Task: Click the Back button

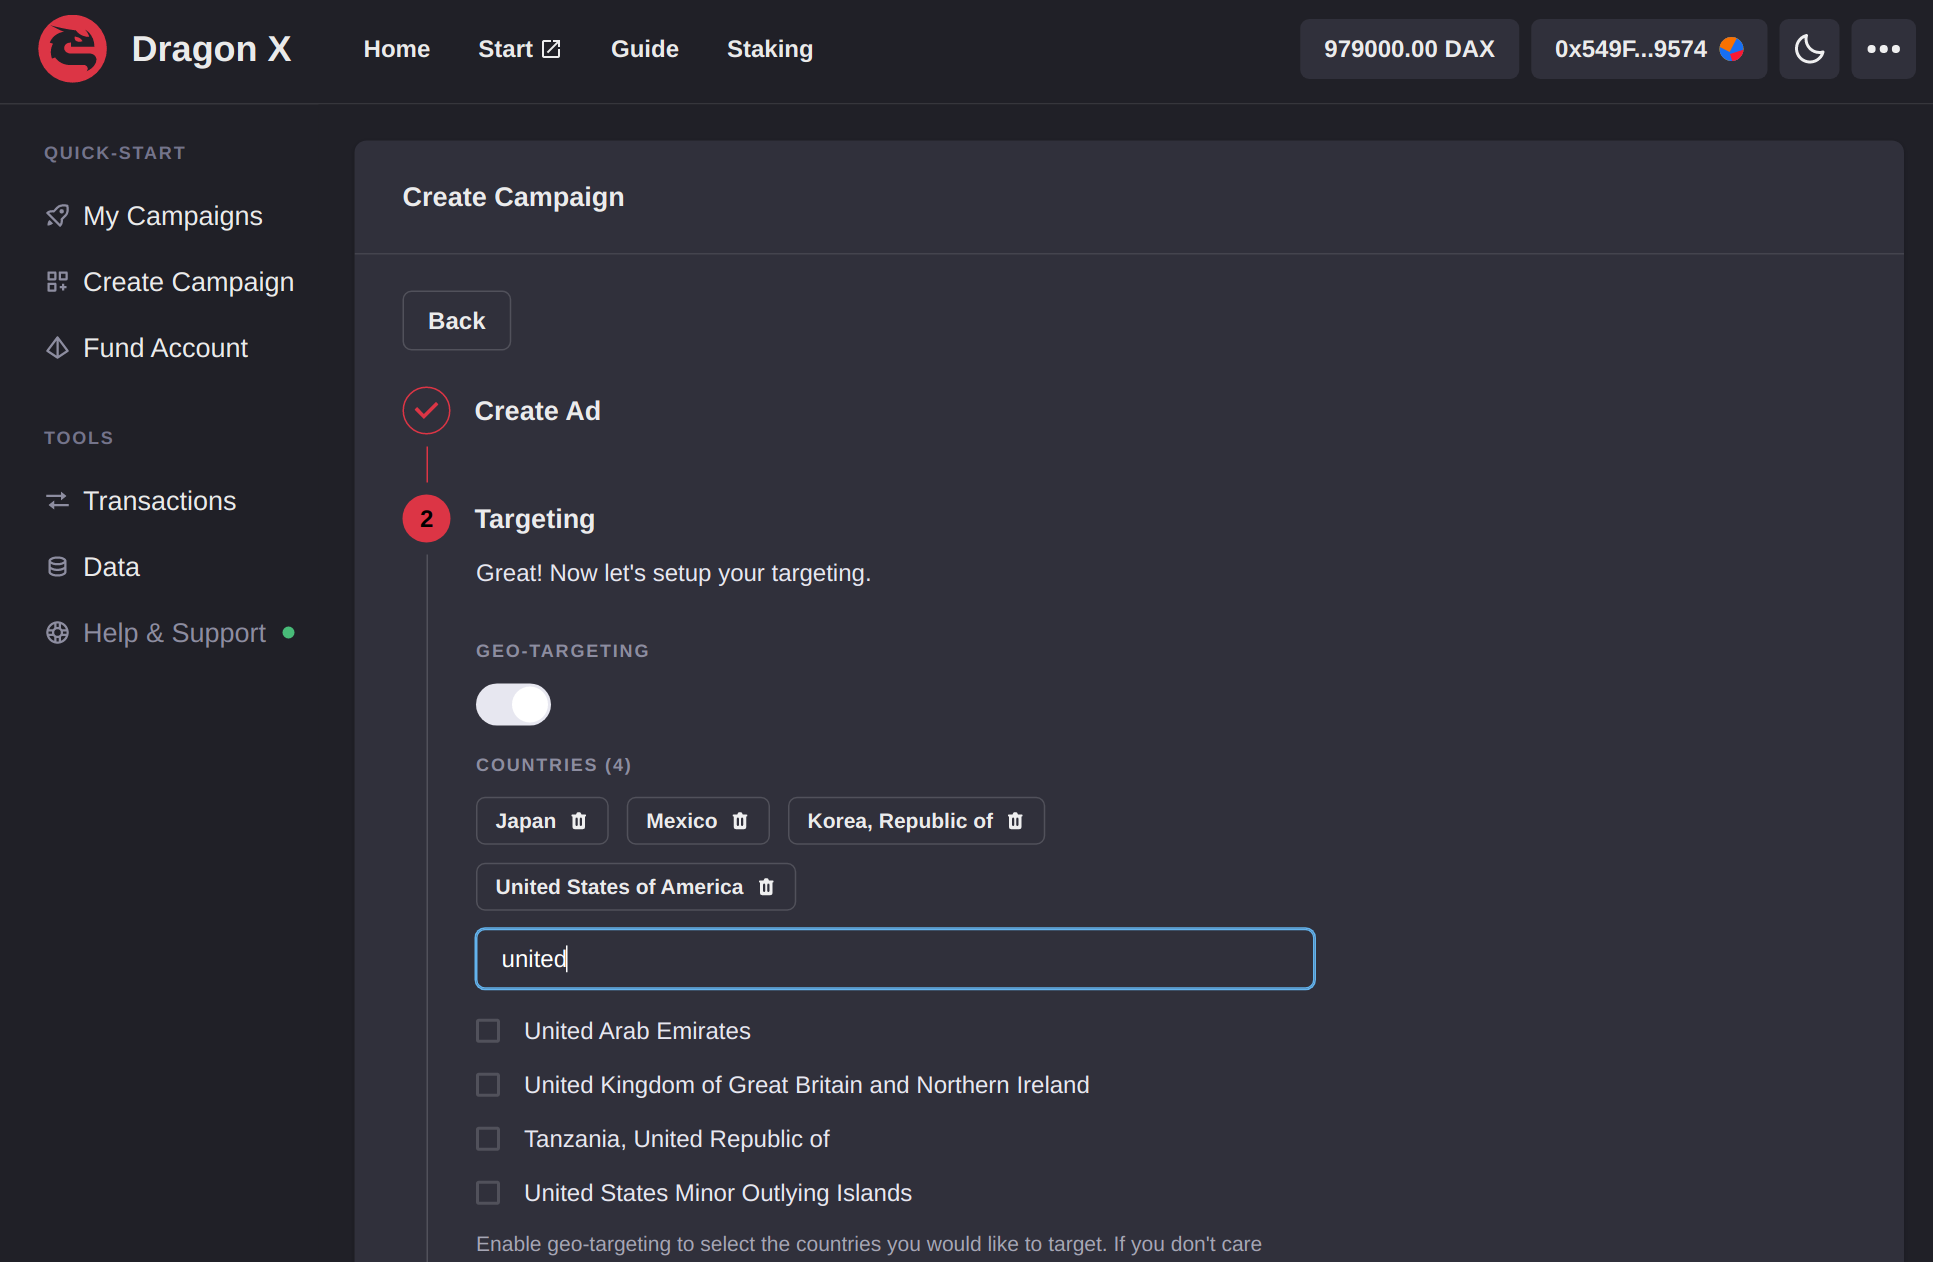Action: coord(456,321)
